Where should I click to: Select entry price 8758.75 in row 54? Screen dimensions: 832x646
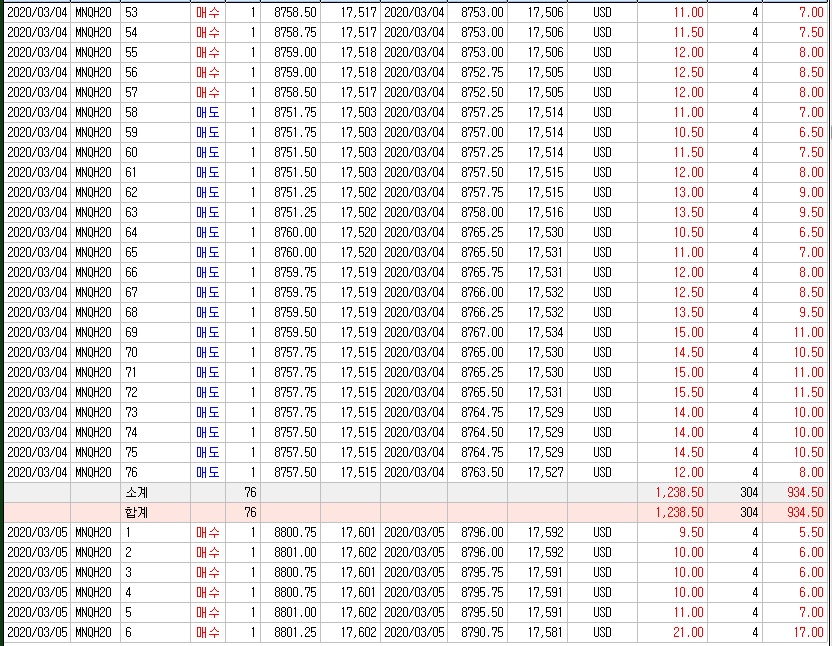pos(295,32)
